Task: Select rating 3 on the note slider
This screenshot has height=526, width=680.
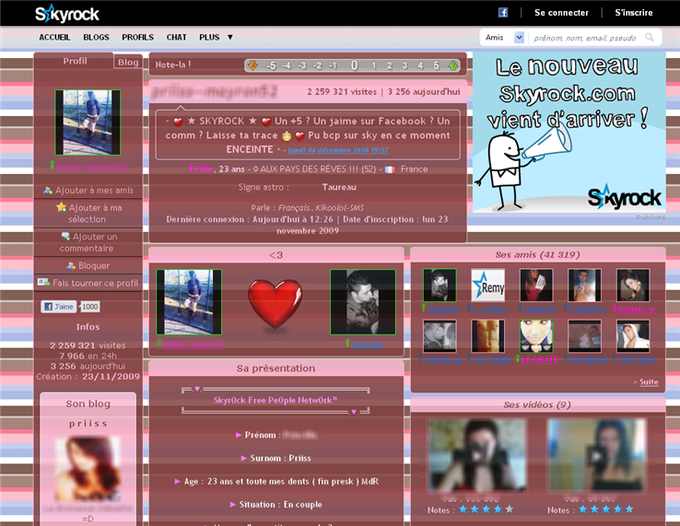Action: click(x=405, y=65)
